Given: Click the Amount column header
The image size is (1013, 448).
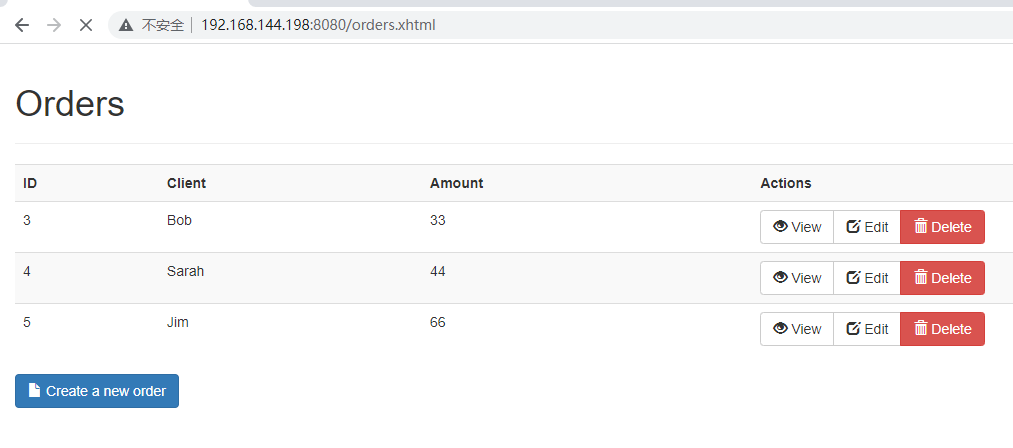Looking at the screenshot, I should (x=456, y=183).
